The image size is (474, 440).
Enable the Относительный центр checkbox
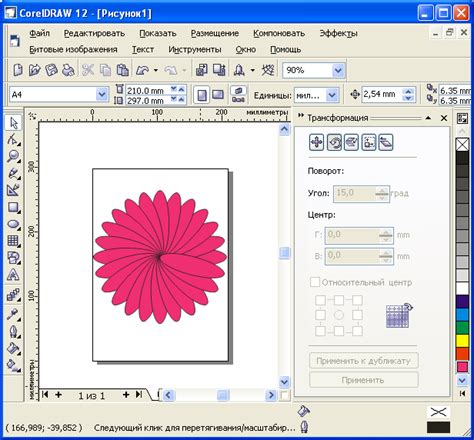pos(315,282)
